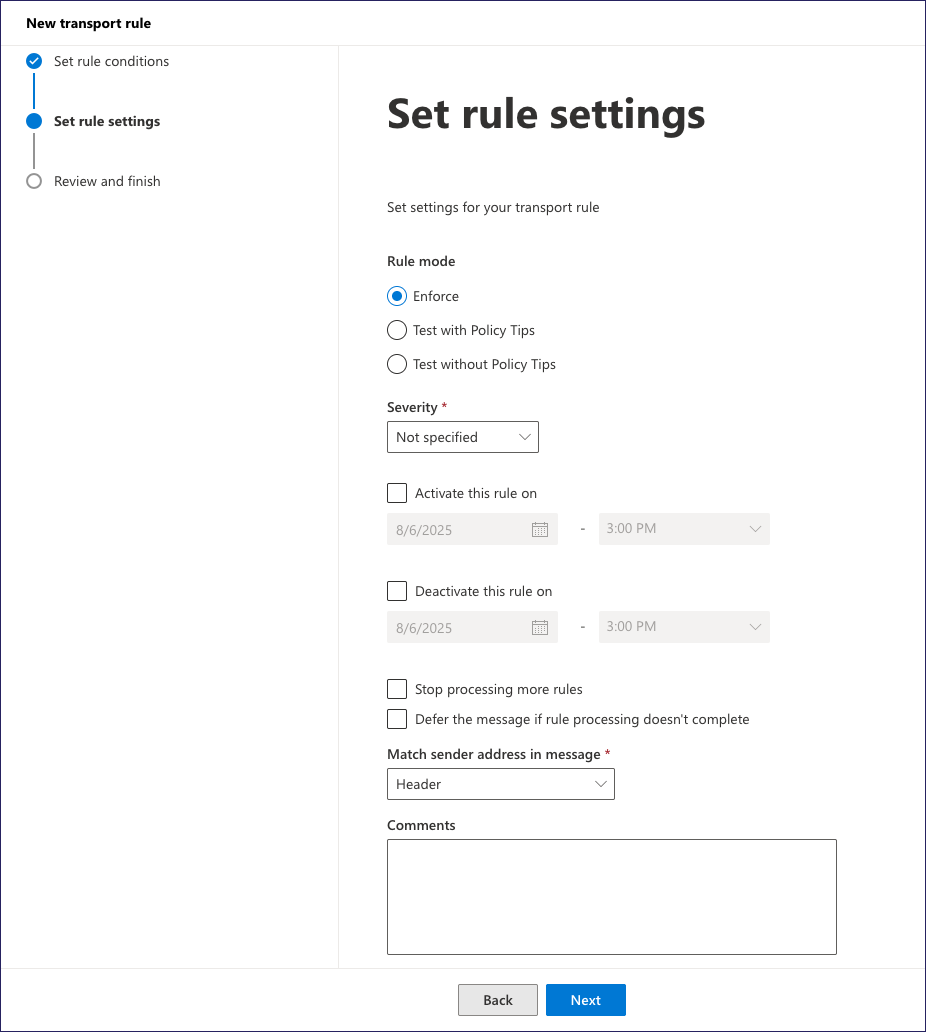The width and height of the screenshot is (926, 1032).
Task: Tick Defer the message if processing doesn't complete
Action: [397, 719]
